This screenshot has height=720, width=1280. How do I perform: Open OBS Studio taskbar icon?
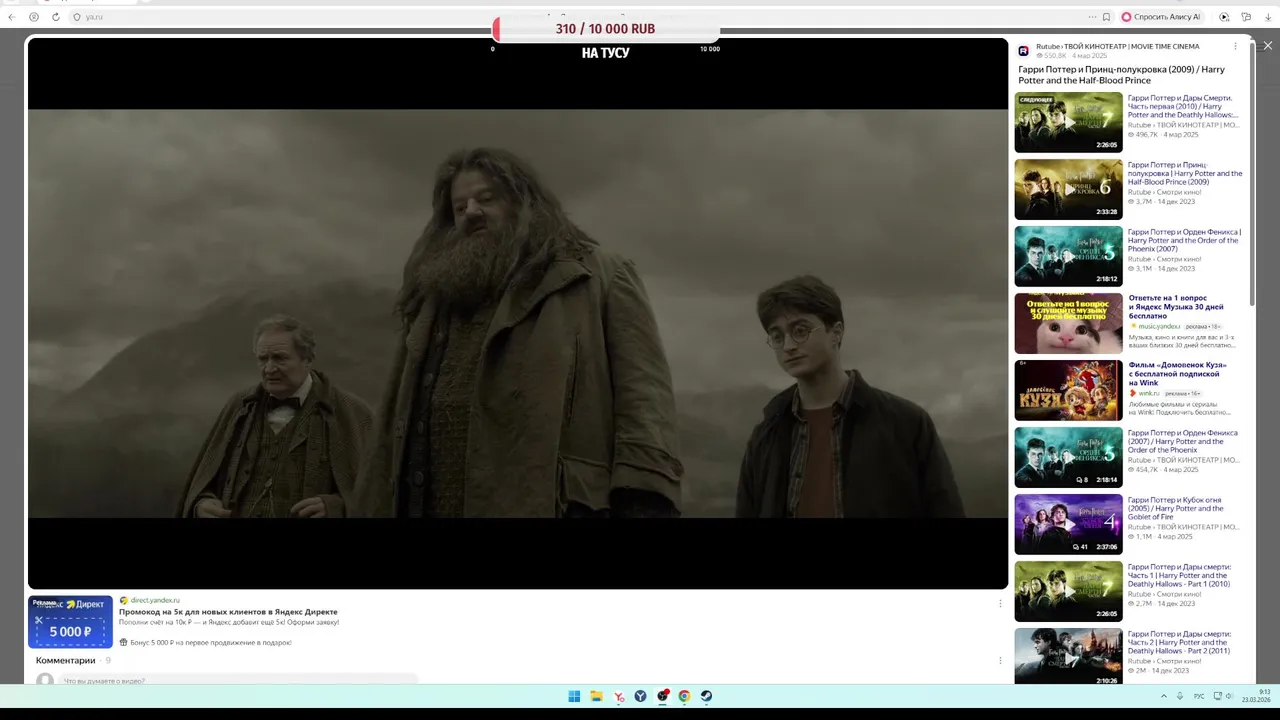coord(663,696)
